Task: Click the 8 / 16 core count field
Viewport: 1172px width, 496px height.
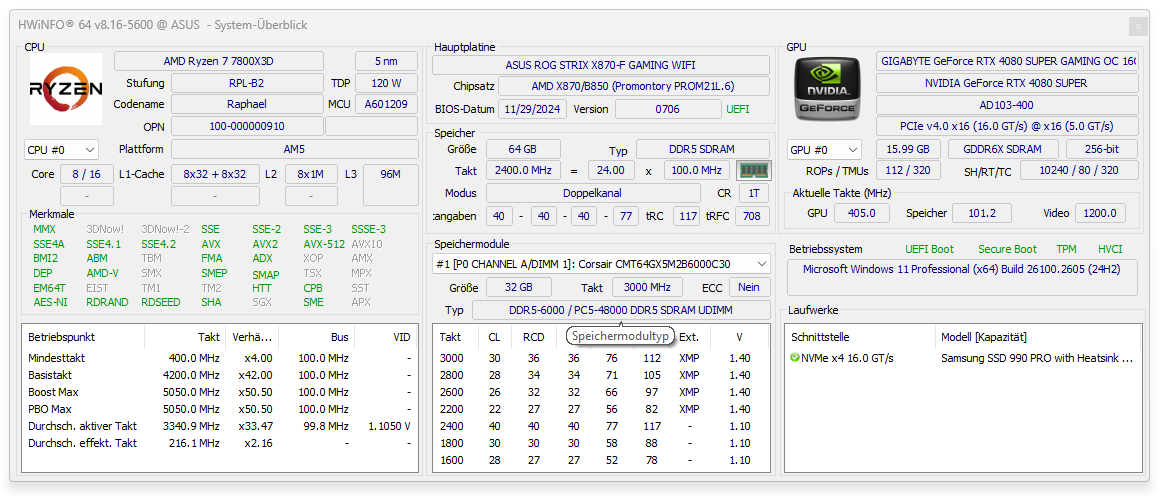Action: 87,174
